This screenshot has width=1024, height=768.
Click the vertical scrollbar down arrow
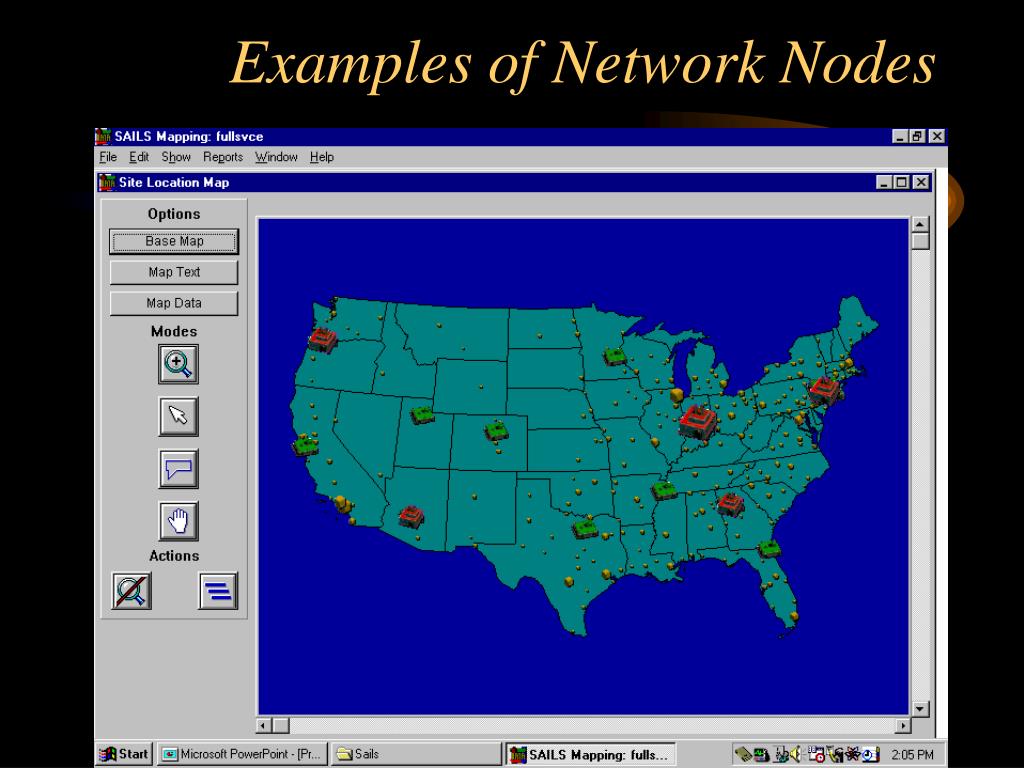coord(920,709)
